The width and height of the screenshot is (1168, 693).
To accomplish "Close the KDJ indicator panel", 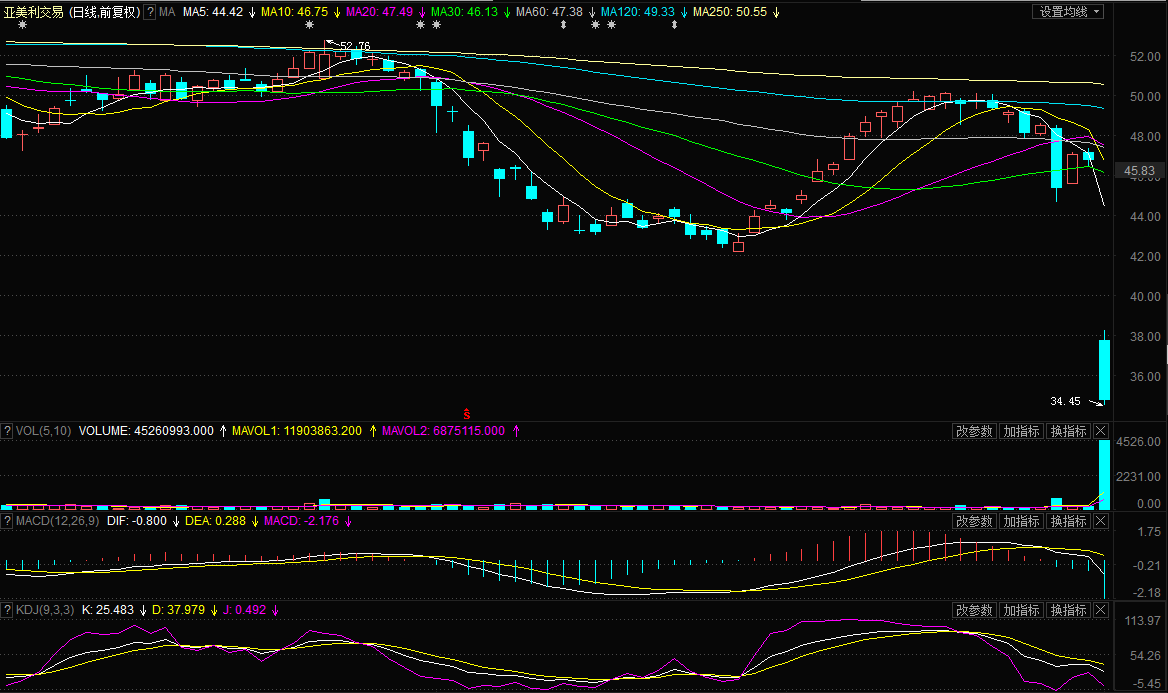I will (1101, 610).
